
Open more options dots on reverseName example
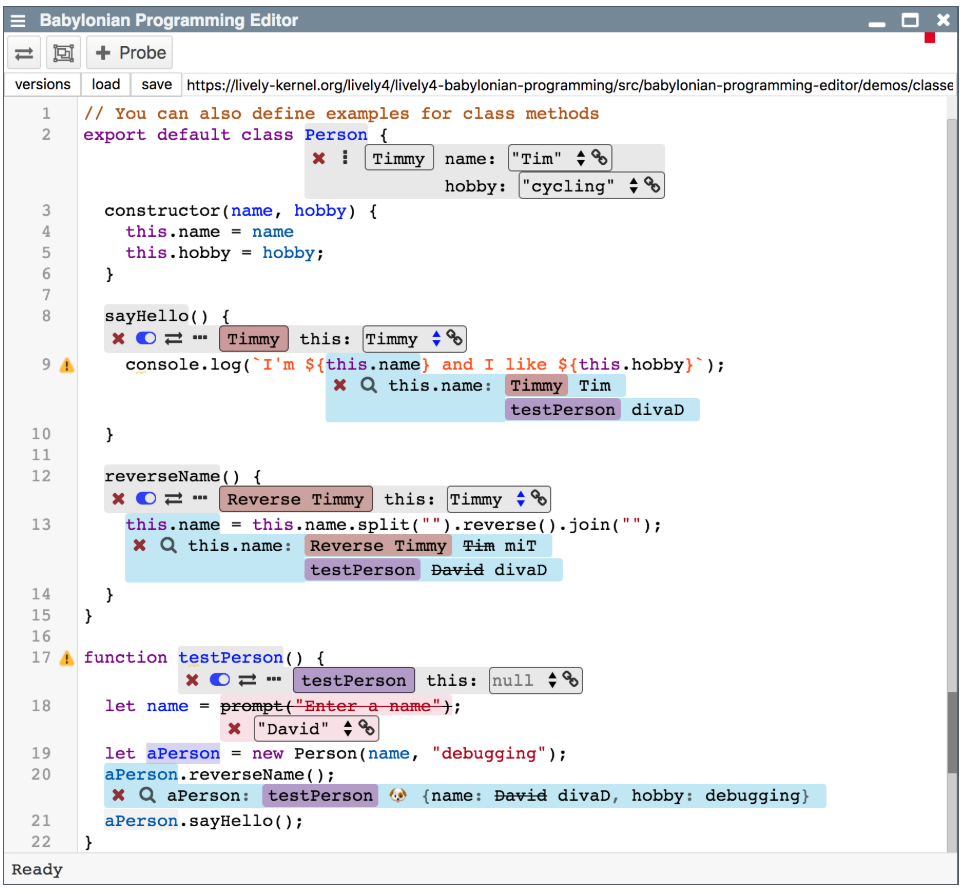tap(199, 498)
